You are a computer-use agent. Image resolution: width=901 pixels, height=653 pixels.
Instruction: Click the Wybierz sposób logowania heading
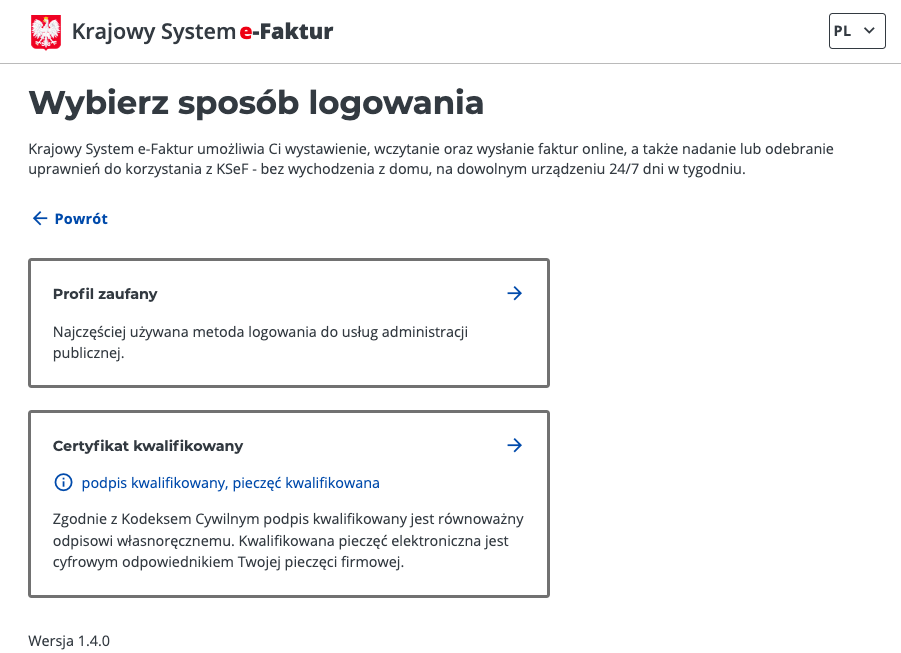256,103
